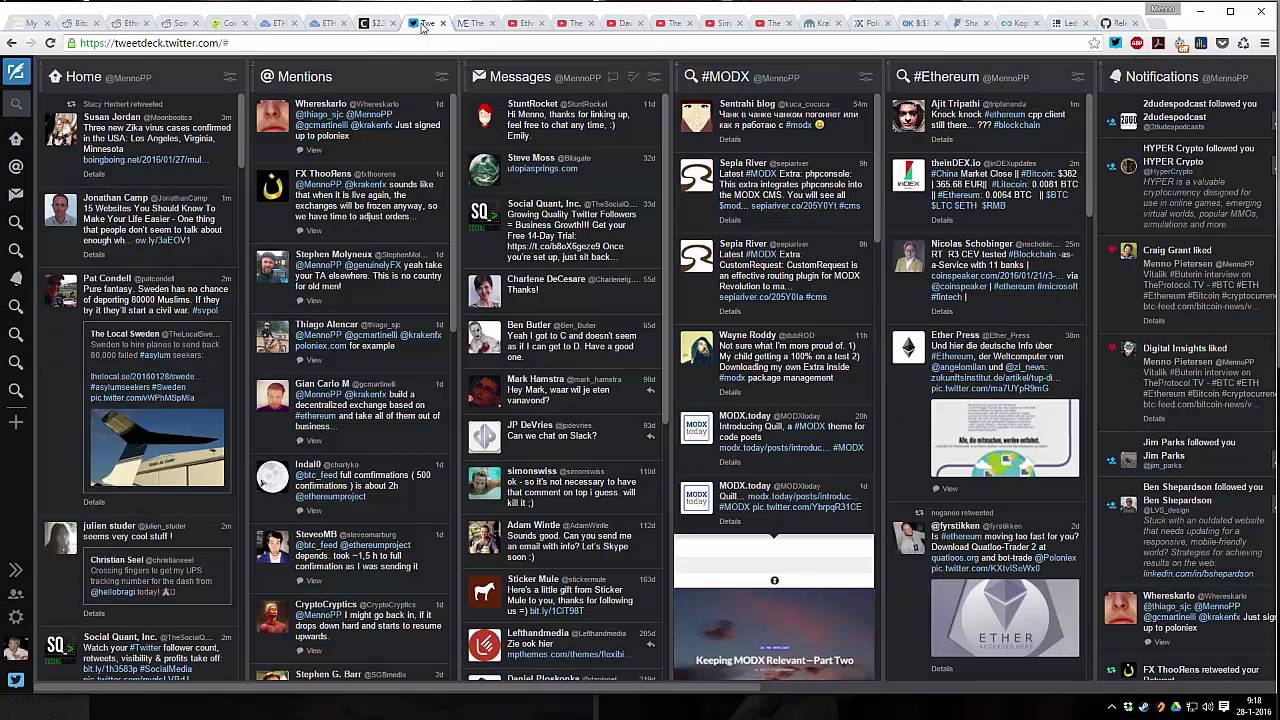The height and width of the screenshot is (720, 1280).
Task: Open the new Tweet compose button
Action: click(15, 71)
